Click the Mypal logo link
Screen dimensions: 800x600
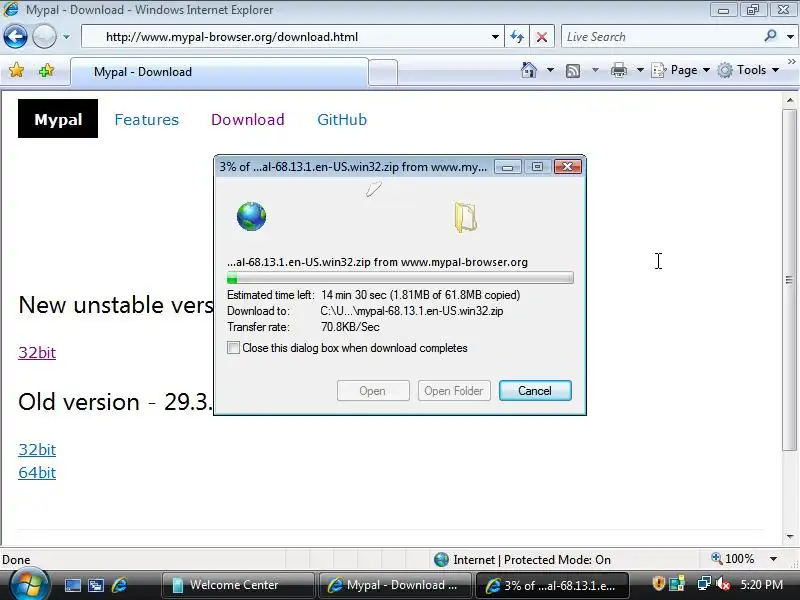(x=58, y=118)
